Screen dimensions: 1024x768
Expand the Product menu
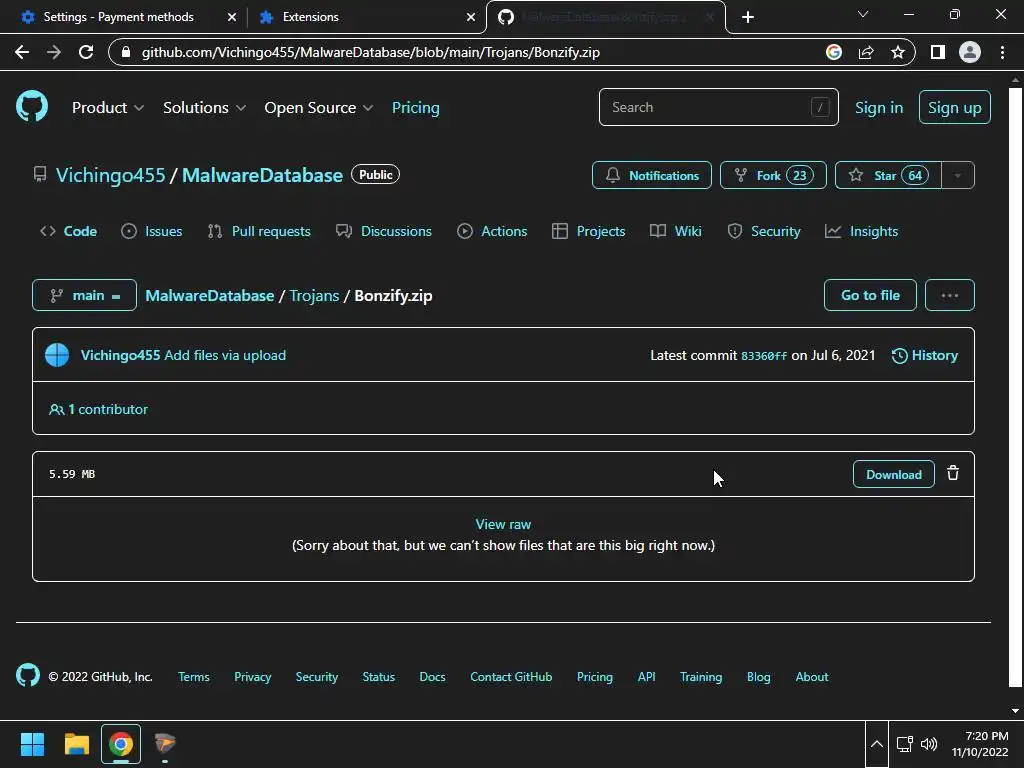coord(108,108)
